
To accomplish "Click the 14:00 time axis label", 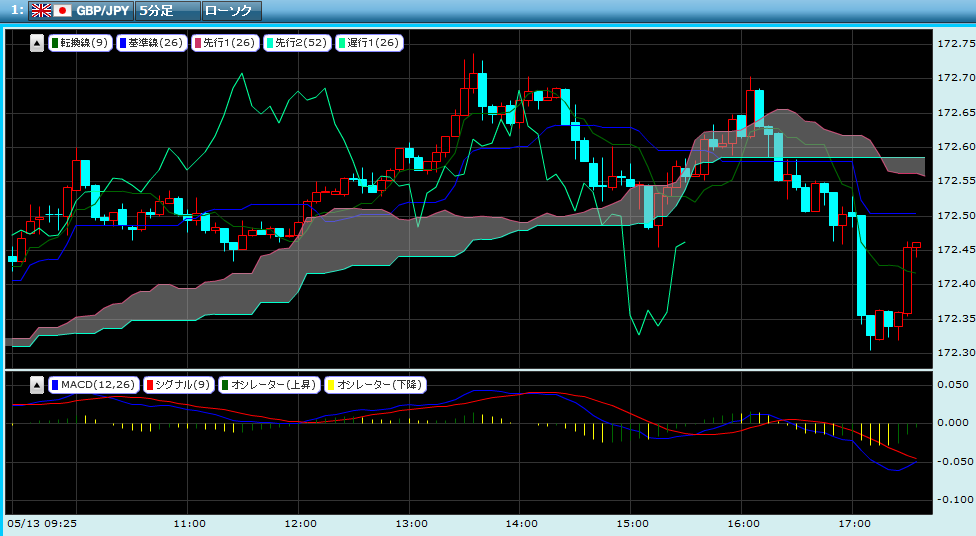I will pos(522,524).
